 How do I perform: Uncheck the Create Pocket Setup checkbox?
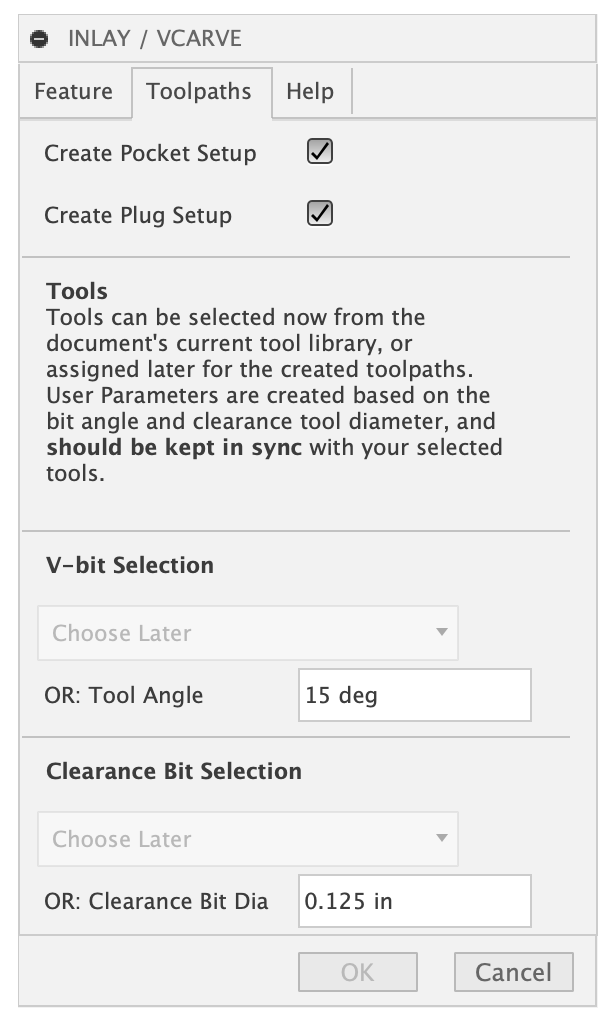(320, 152)
